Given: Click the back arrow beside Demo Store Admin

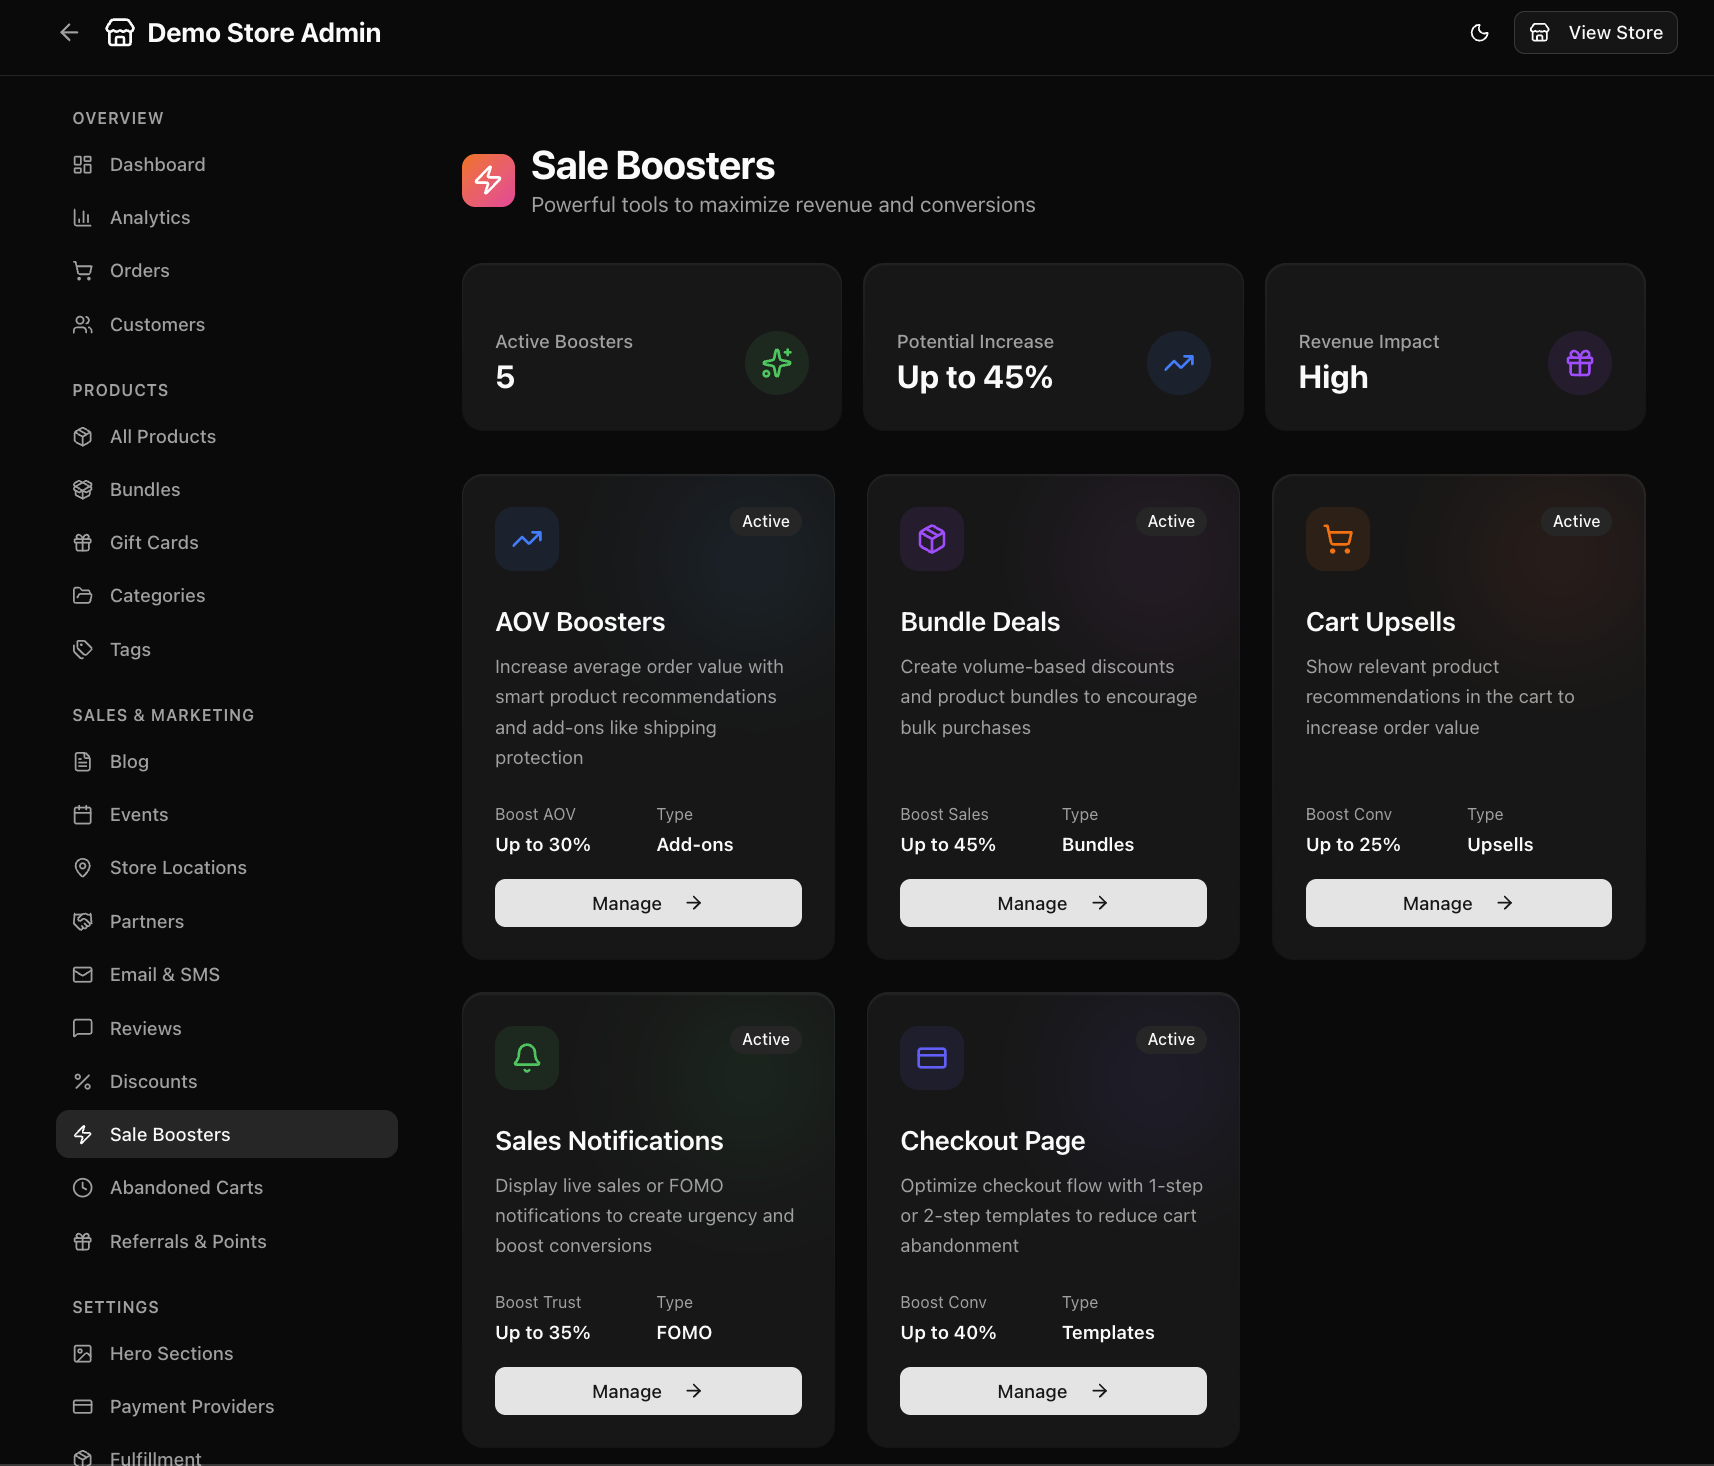Looking at the screenshot, I should coord(68,32).
